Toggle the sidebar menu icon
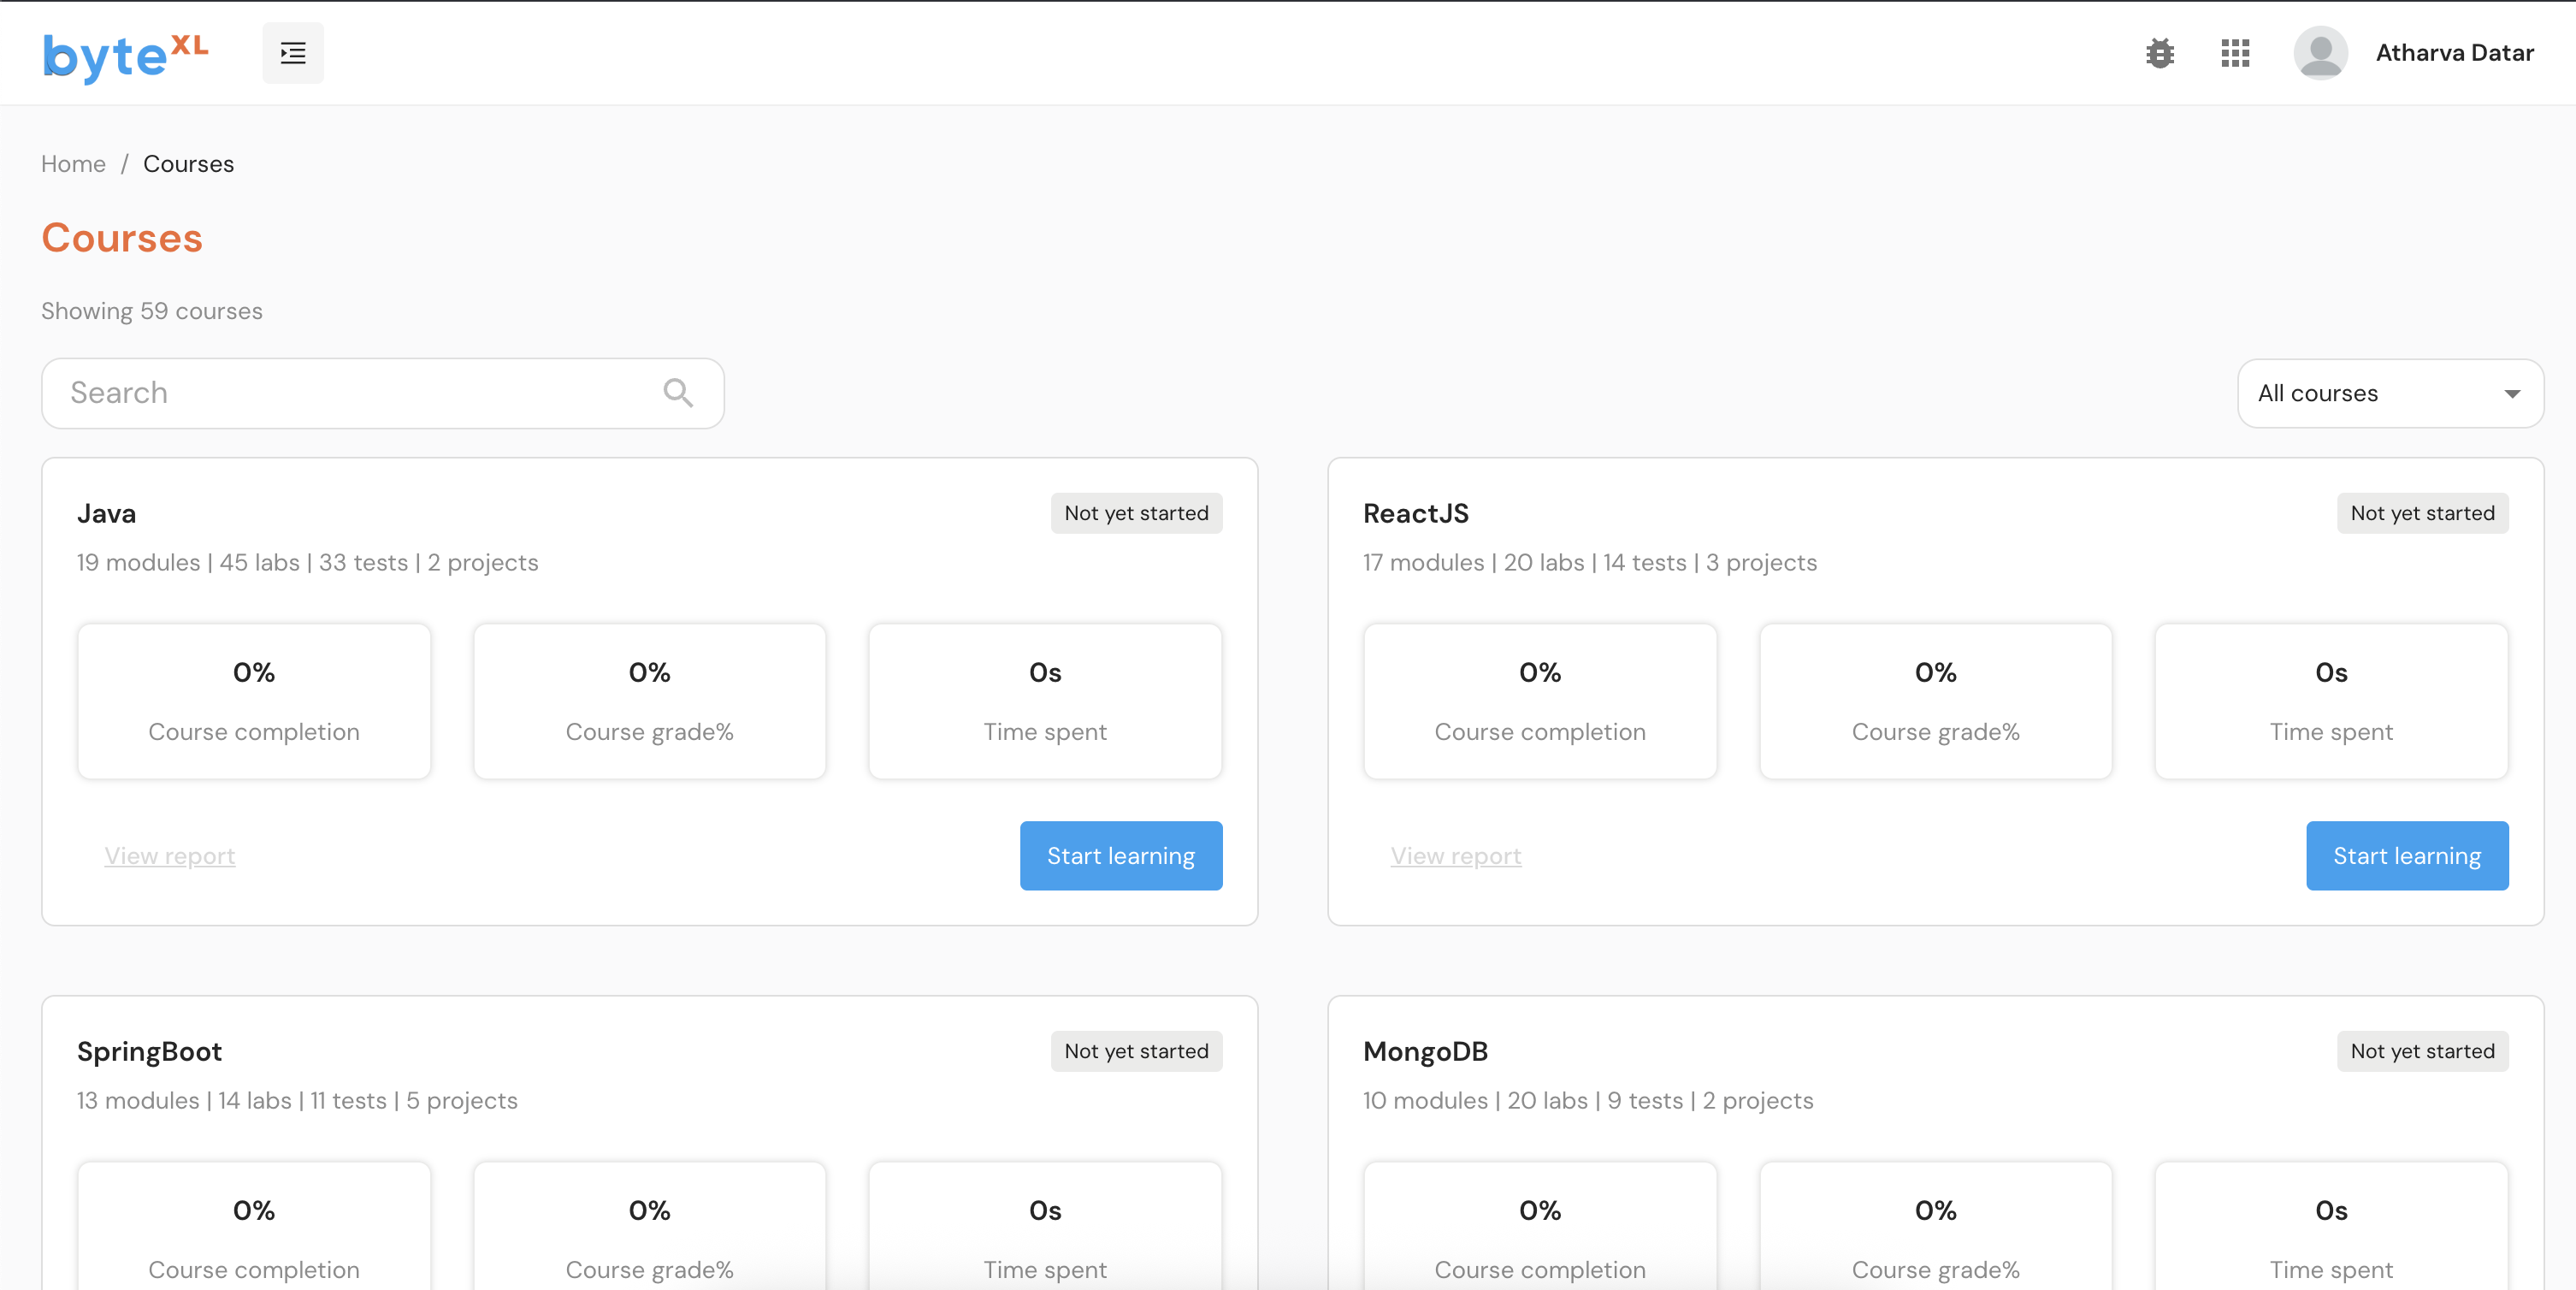2576x1290 pixels. coord(293,53)
